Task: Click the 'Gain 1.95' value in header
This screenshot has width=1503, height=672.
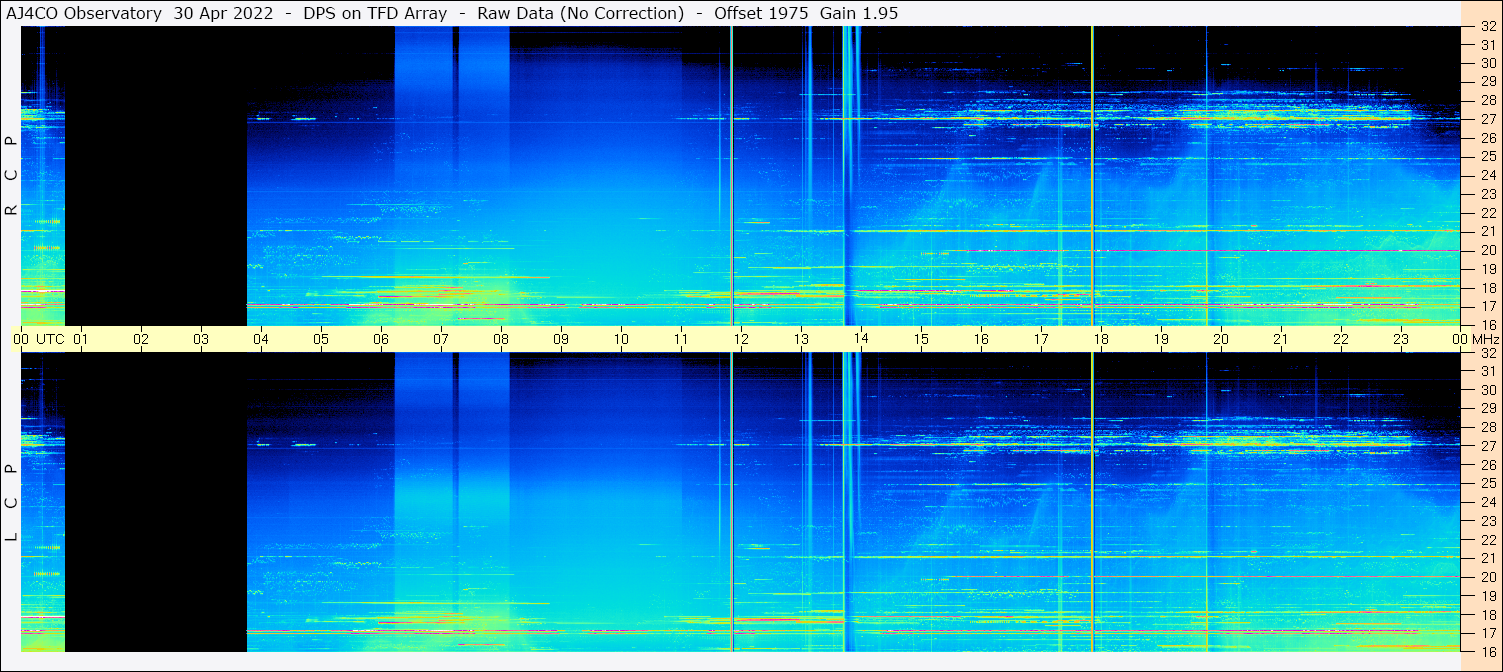Action: point(857,13)
